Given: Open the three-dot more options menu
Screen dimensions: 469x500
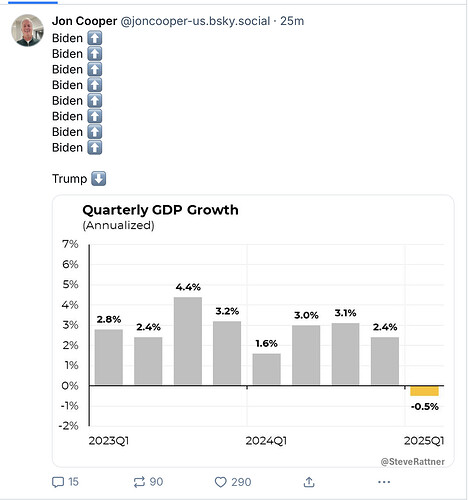Looking at the screenshot, I should pos(384,482).
